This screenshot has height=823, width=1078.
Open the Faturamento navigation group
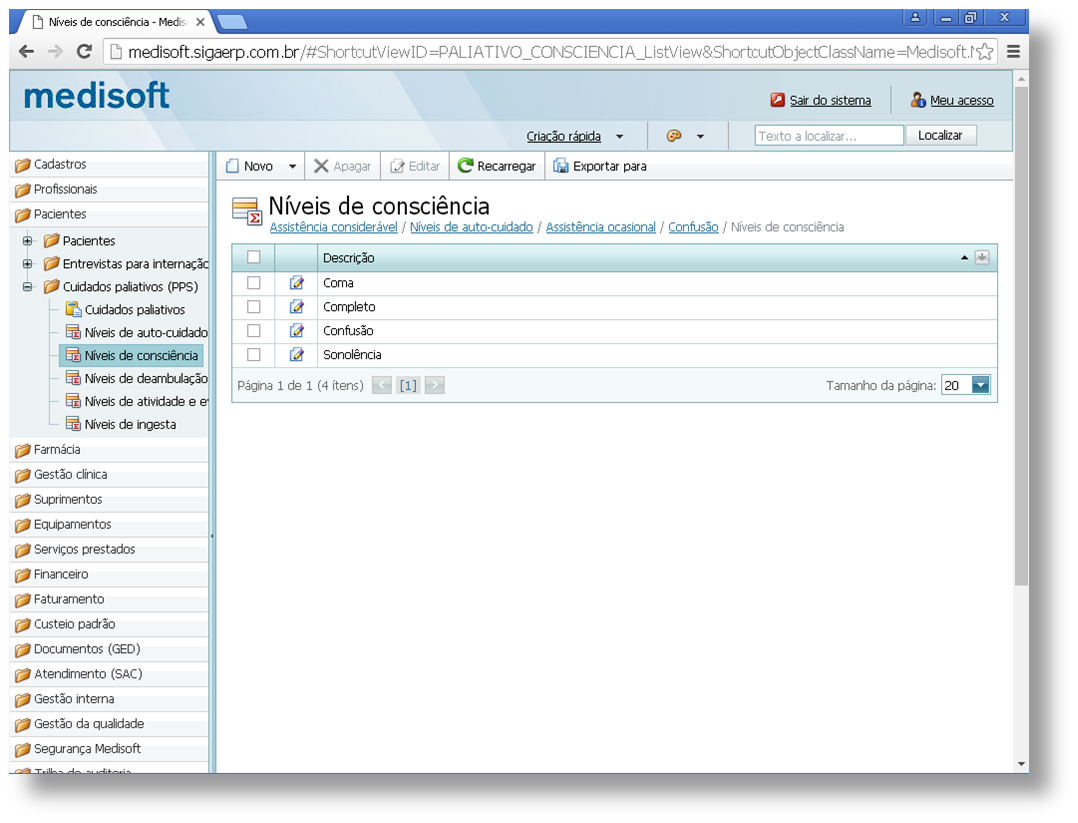[109, 599]
